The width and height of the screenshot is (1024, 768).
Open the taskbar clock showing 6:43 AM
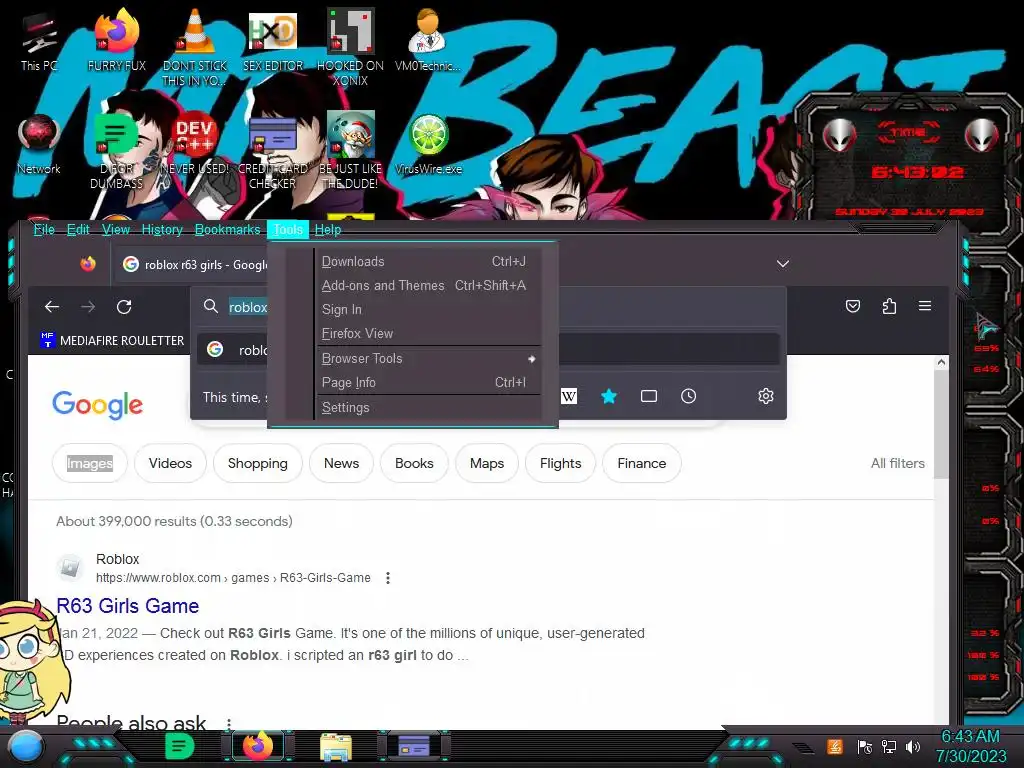point(970,746)
